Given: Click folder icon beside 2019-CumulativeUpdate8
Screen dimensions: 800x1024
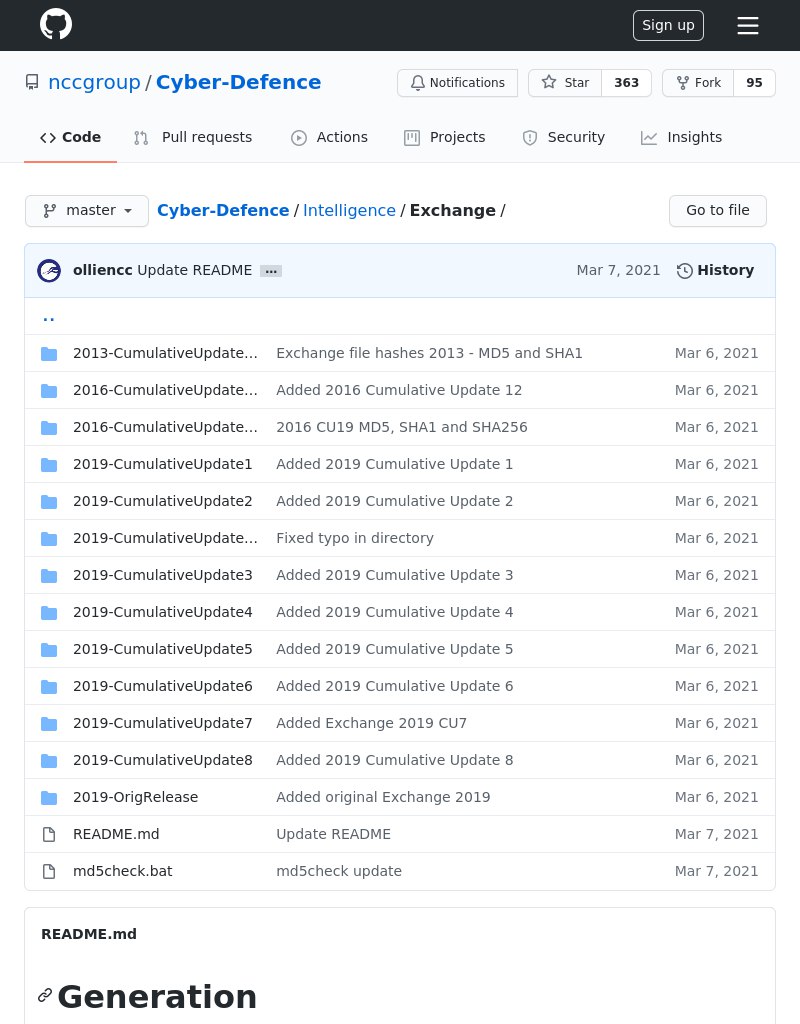Looking at the screenshot, I should click(49, 761).
